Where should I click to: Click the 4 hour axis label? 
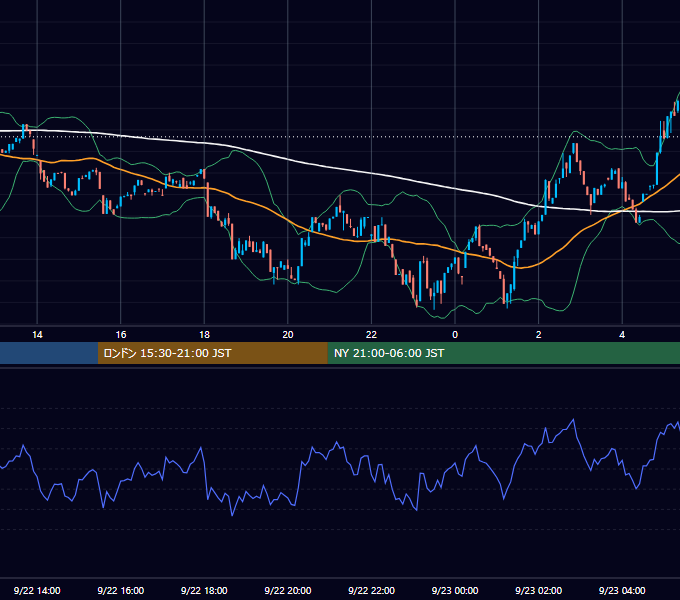click(x=622, y=335)
